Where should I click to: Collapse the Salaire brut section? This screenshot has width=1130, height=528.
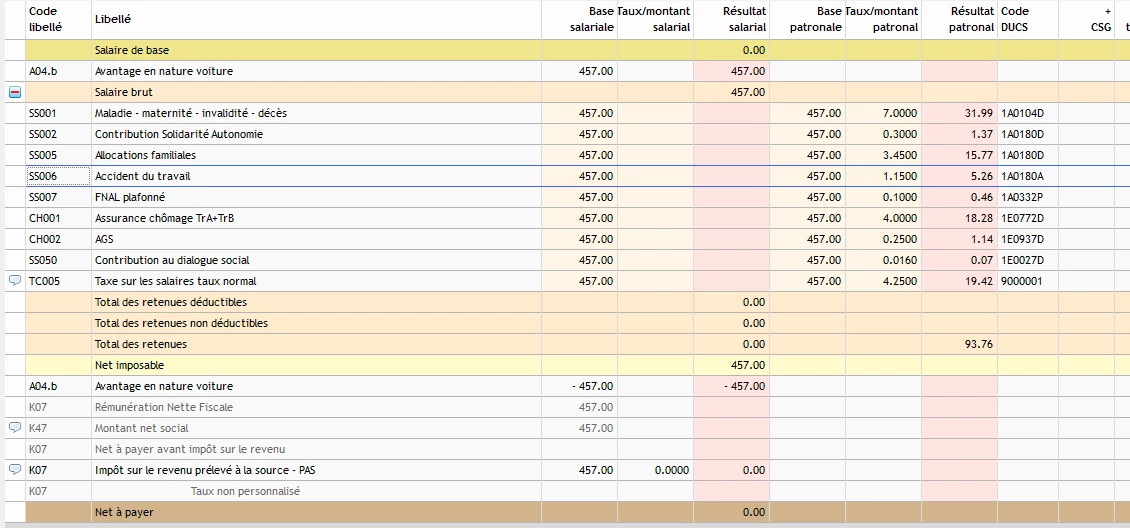(15, 92)
